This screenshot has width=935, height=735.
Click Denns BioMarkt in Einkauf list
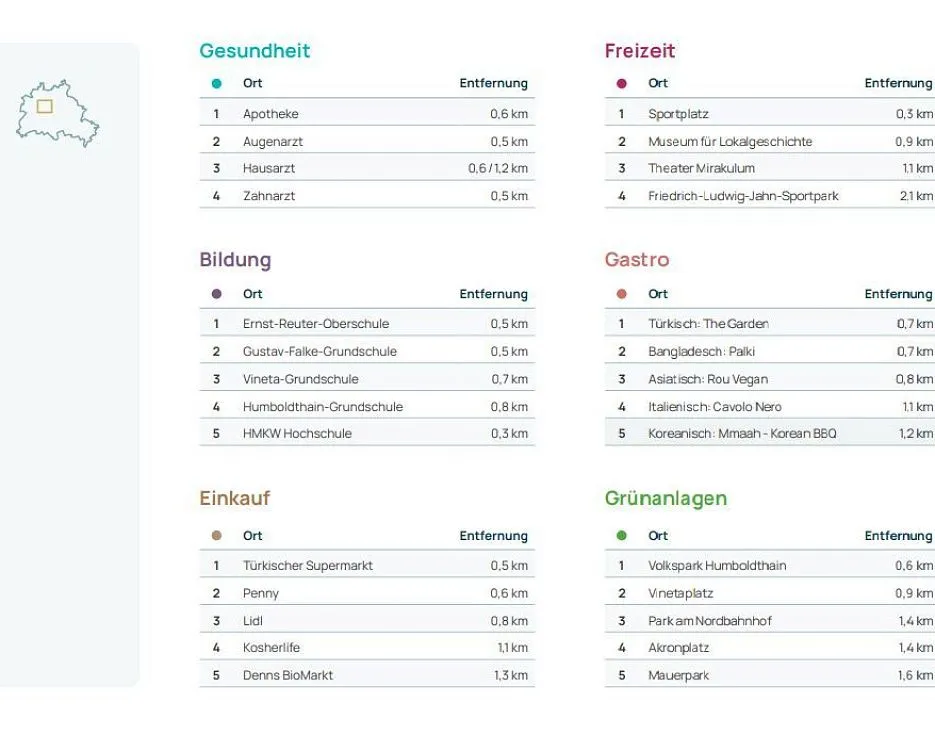[x=288, y=675]
